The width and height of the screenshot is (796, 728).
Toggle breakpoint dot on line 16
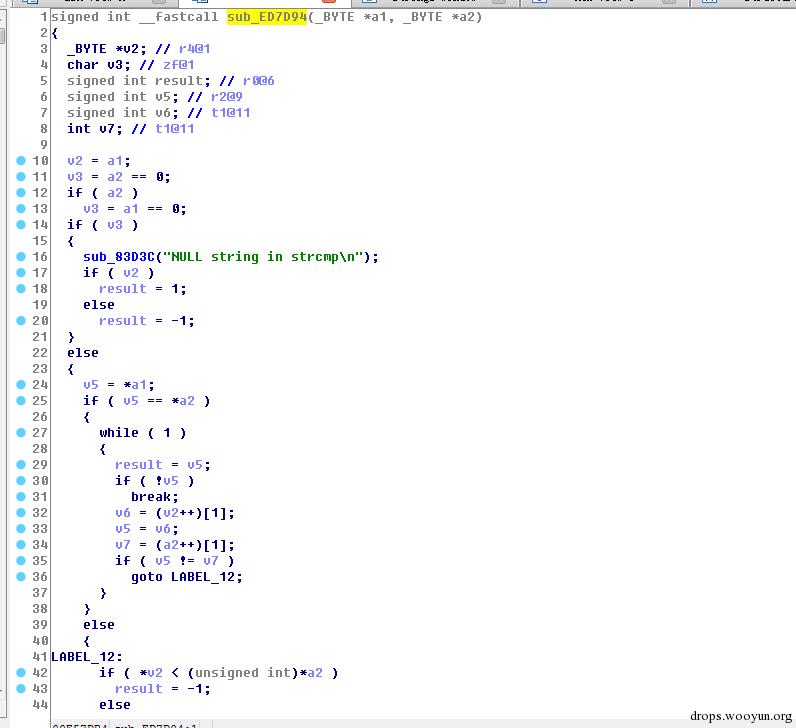[21, 256]
